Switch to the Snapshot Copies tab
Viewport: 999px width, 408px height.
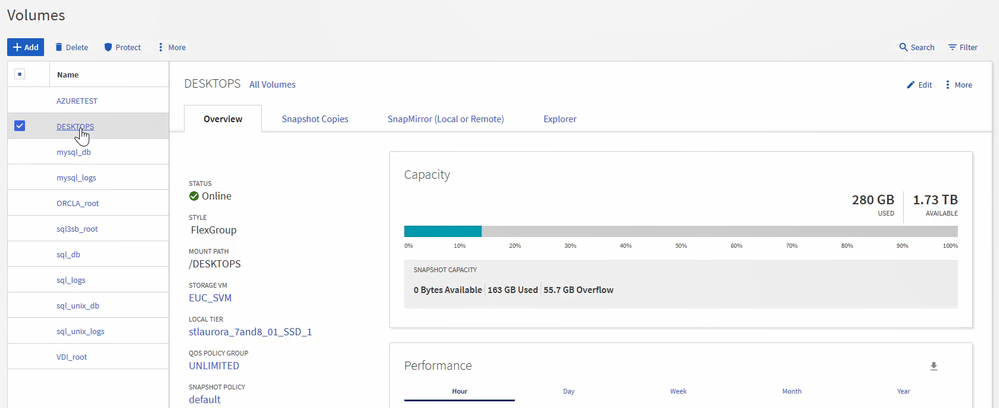point(315,119)
